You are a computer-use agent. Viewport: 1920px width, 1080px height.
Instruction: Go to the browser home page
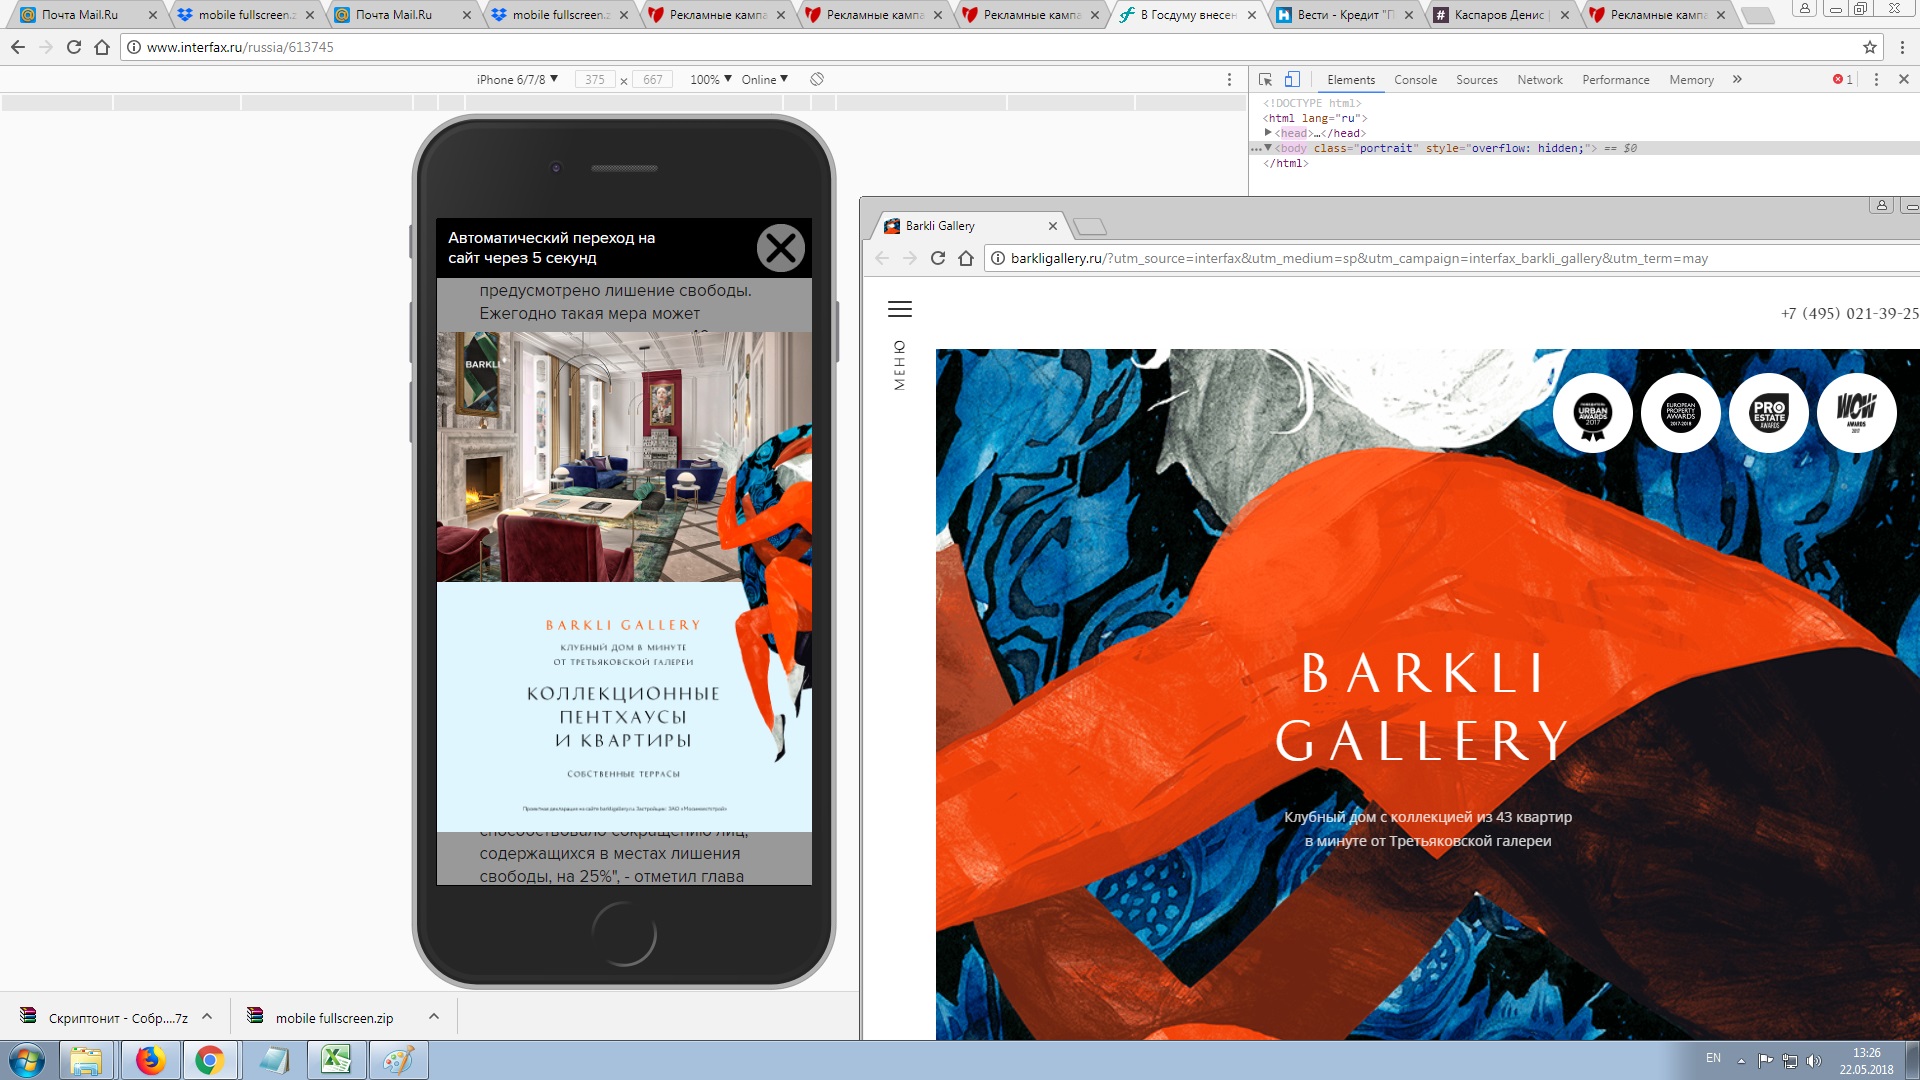102,47
